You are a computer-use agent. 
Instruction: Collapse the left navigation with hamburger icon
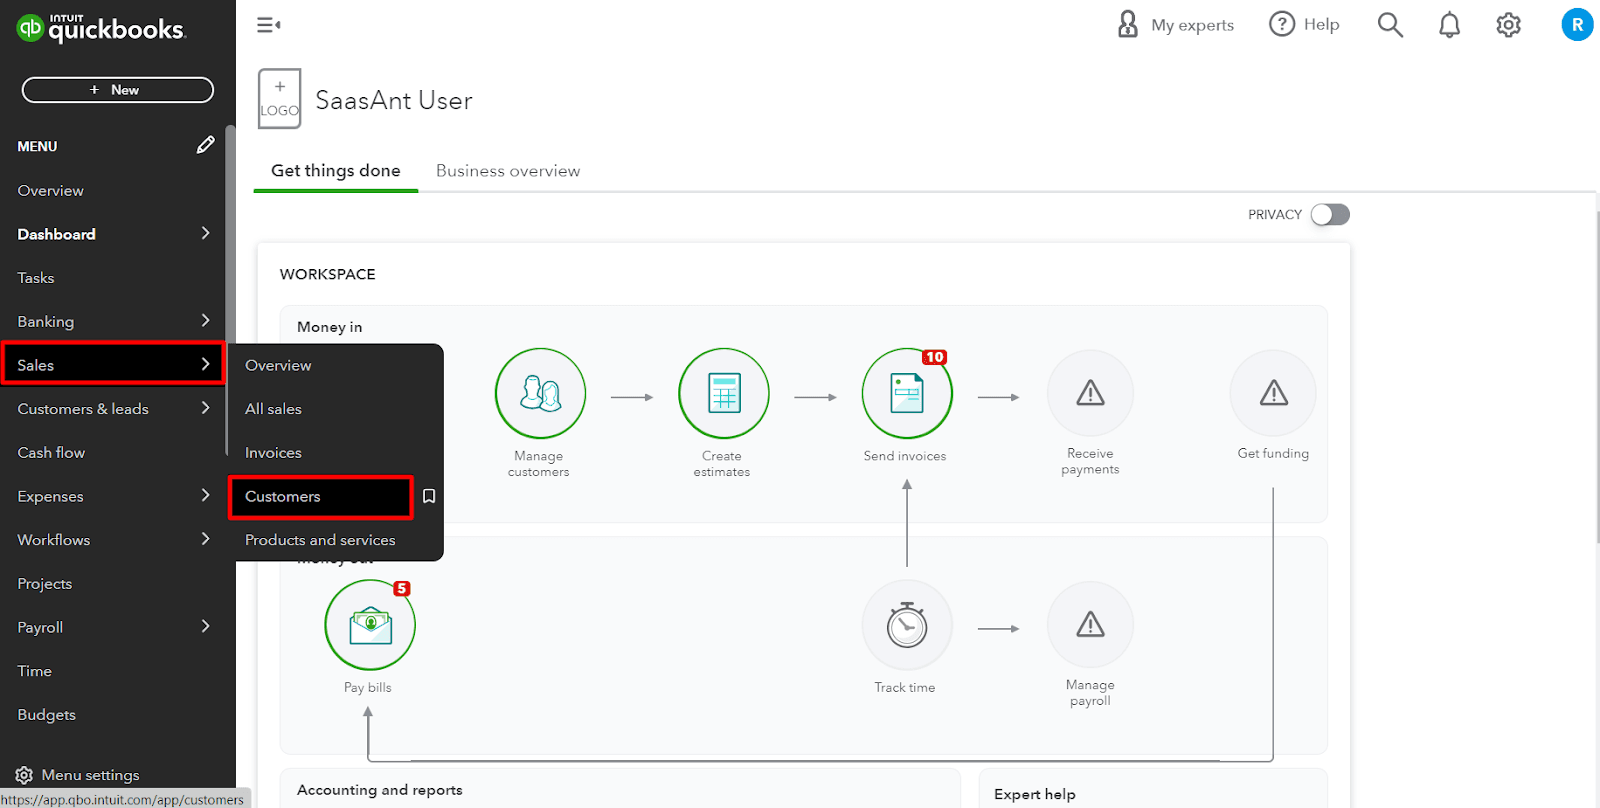click(x=268, y=25)
